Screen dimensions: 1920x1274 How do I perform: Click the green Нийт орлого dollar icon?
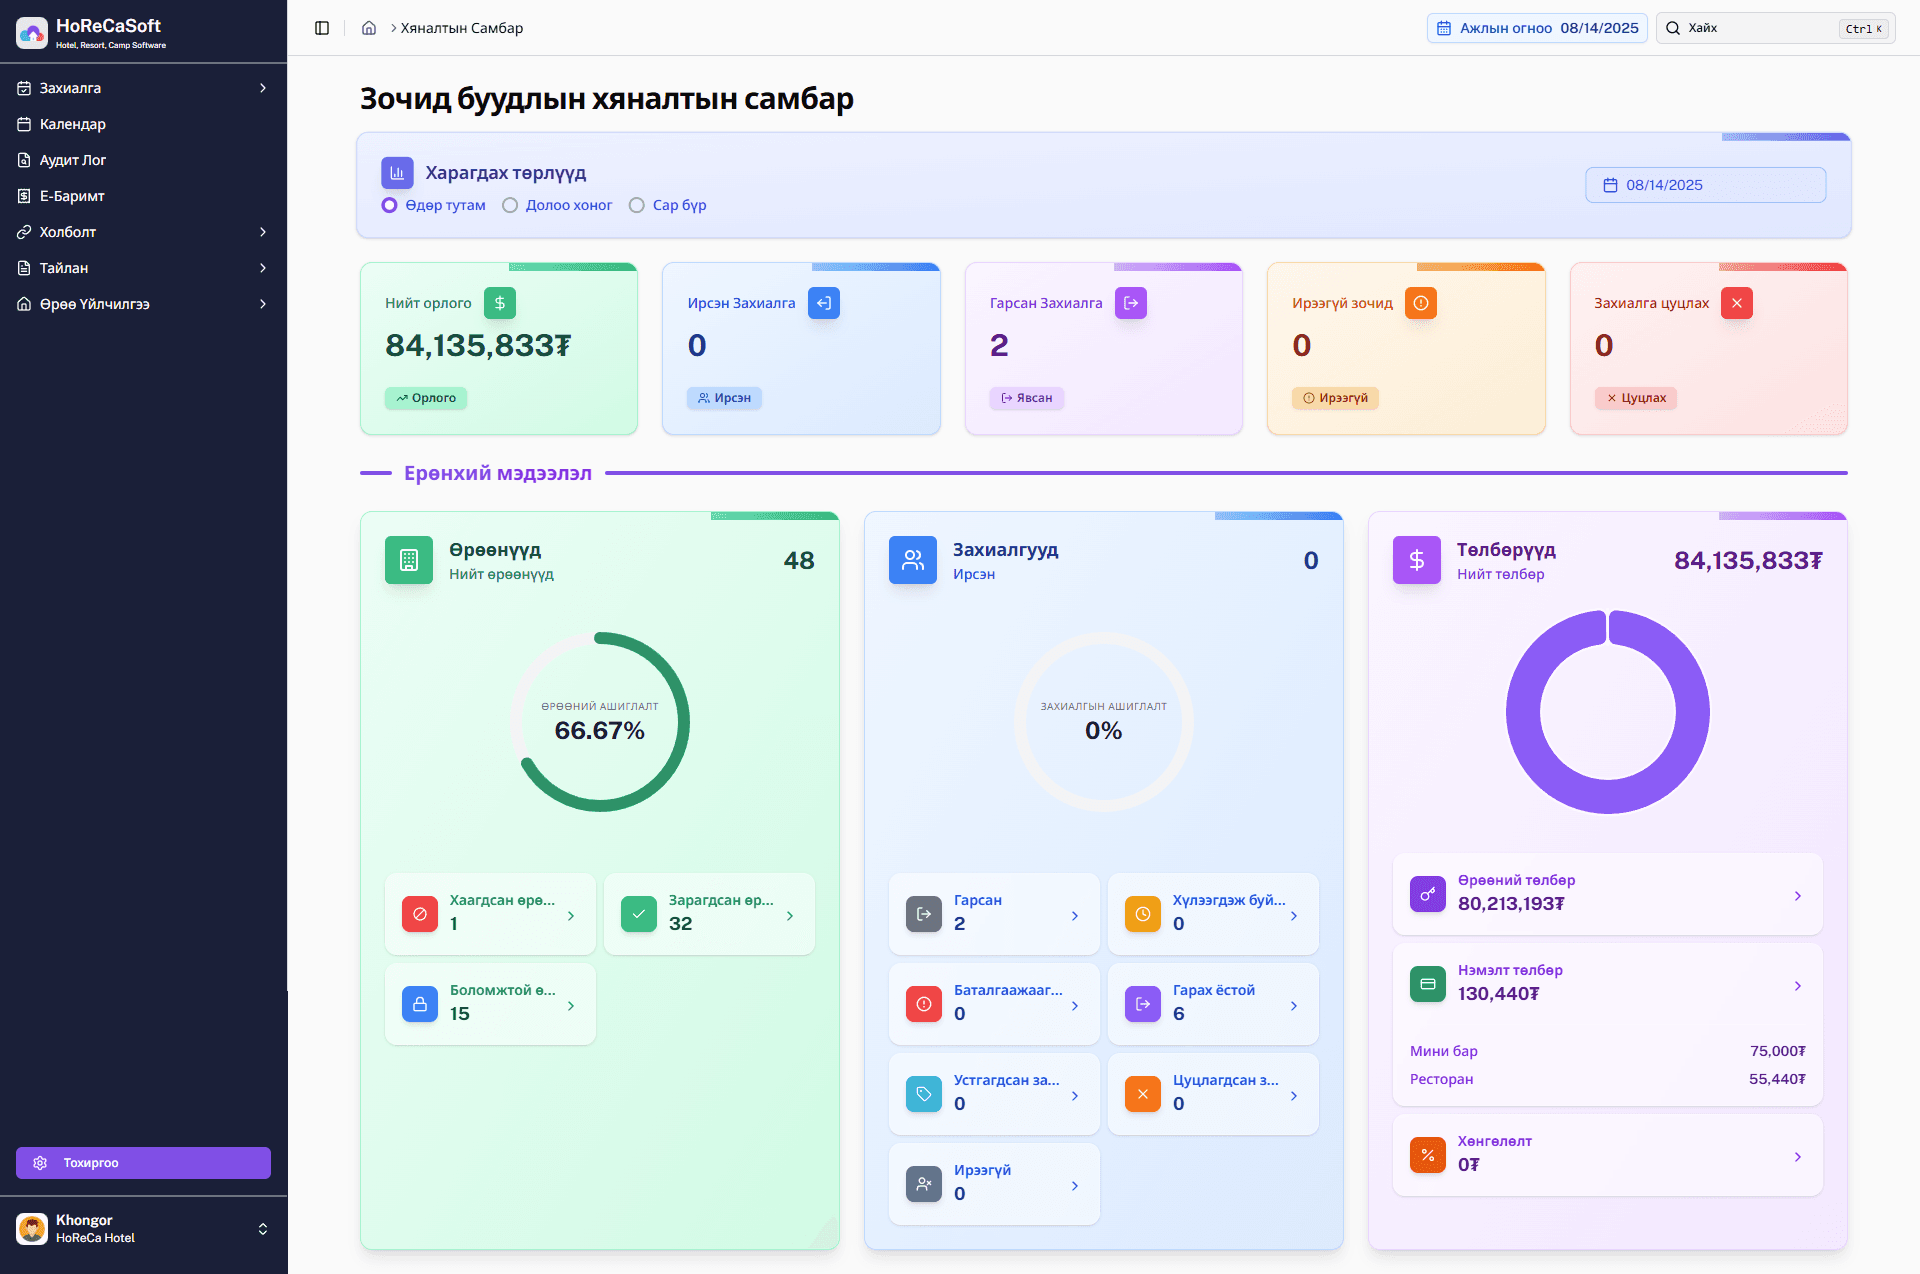(x=500, y=303)
